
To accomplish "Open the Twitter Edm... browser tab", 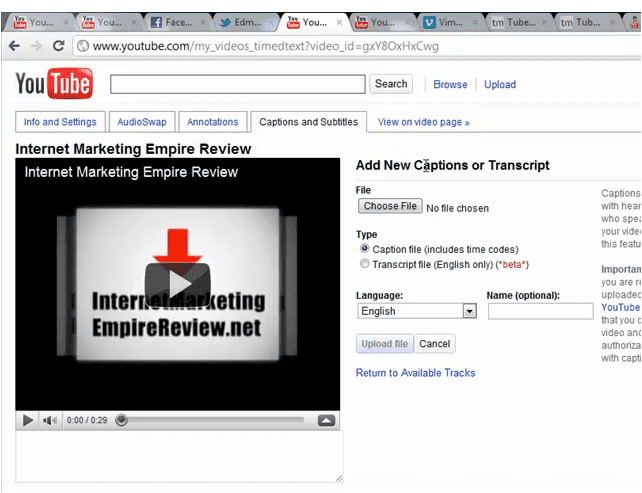I will point(246,22).
